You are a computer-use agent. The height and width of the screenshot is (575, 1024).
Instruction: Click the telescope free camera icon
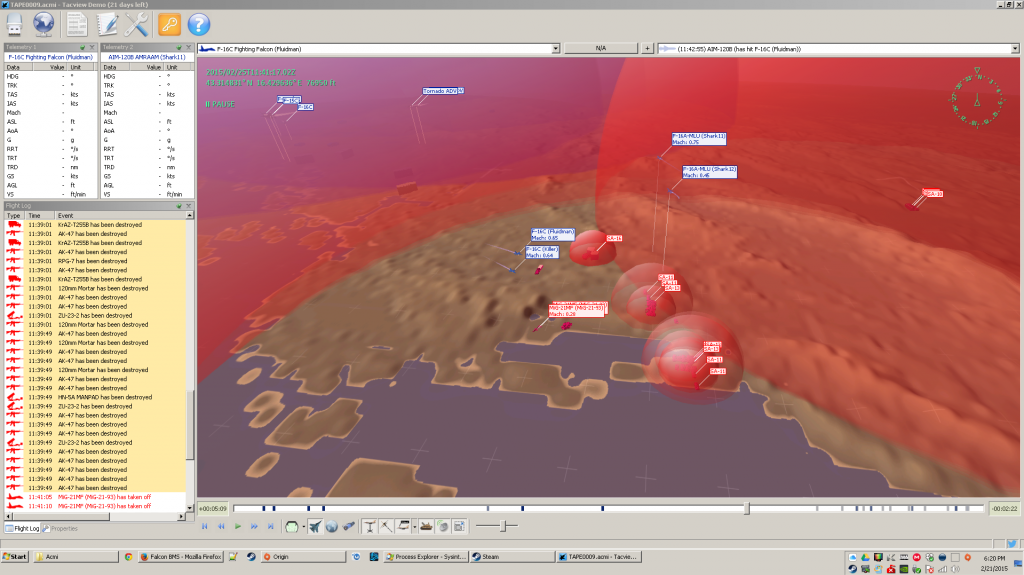click(349, 526)
